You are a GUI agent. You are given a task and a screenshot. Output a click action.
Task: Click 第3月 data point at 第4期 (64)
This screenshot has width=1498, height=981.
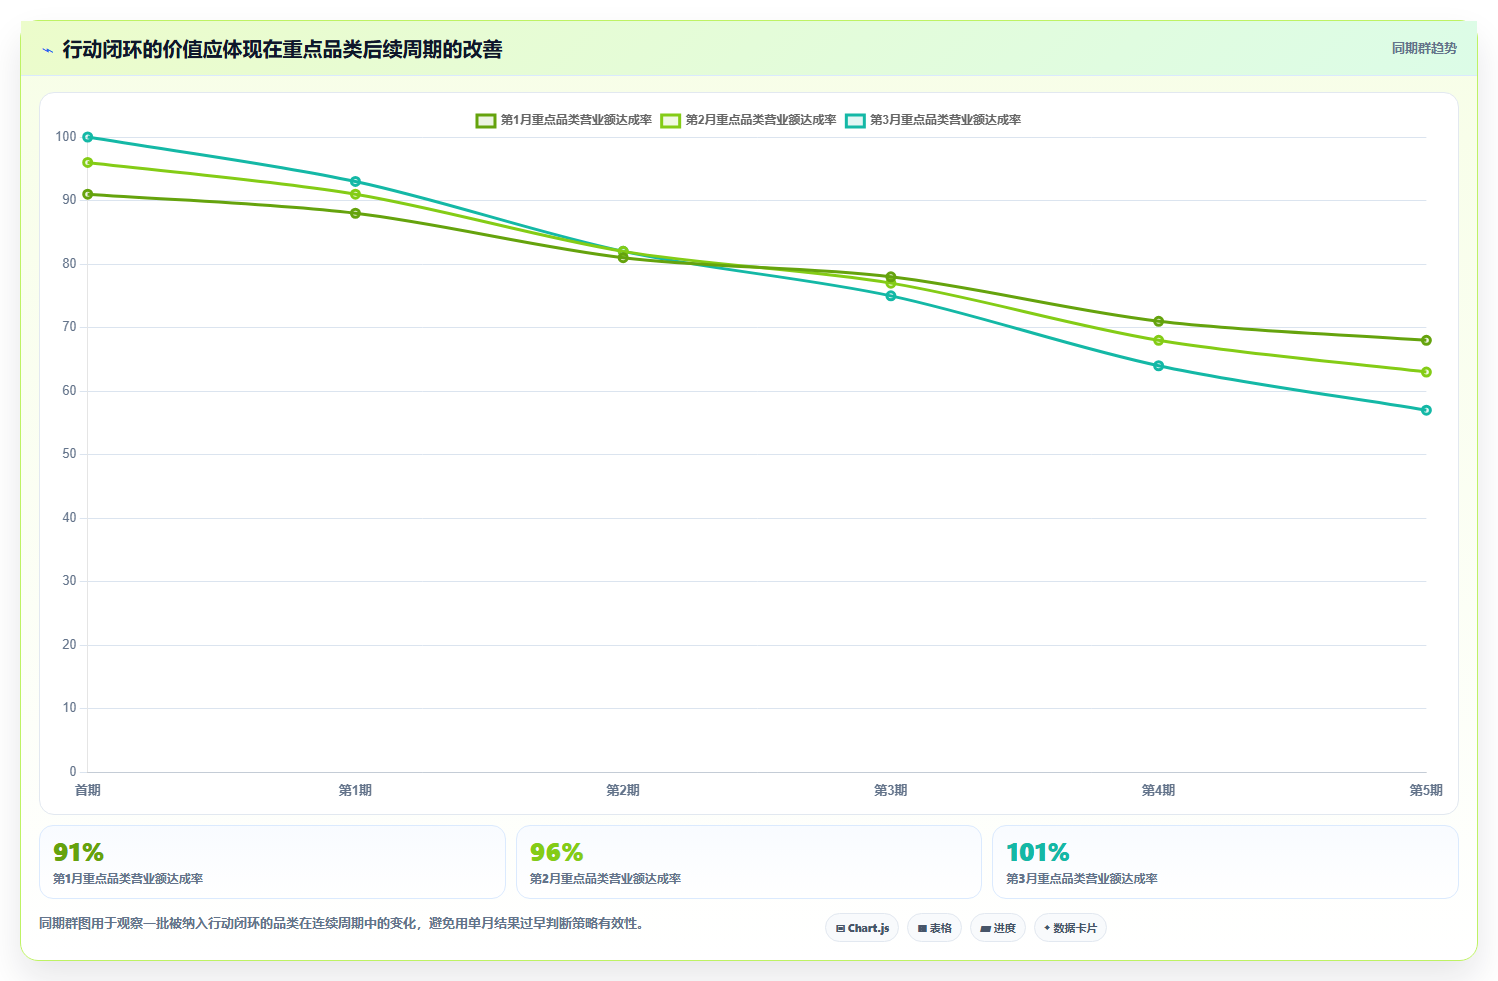click(x=1158, y=366)
